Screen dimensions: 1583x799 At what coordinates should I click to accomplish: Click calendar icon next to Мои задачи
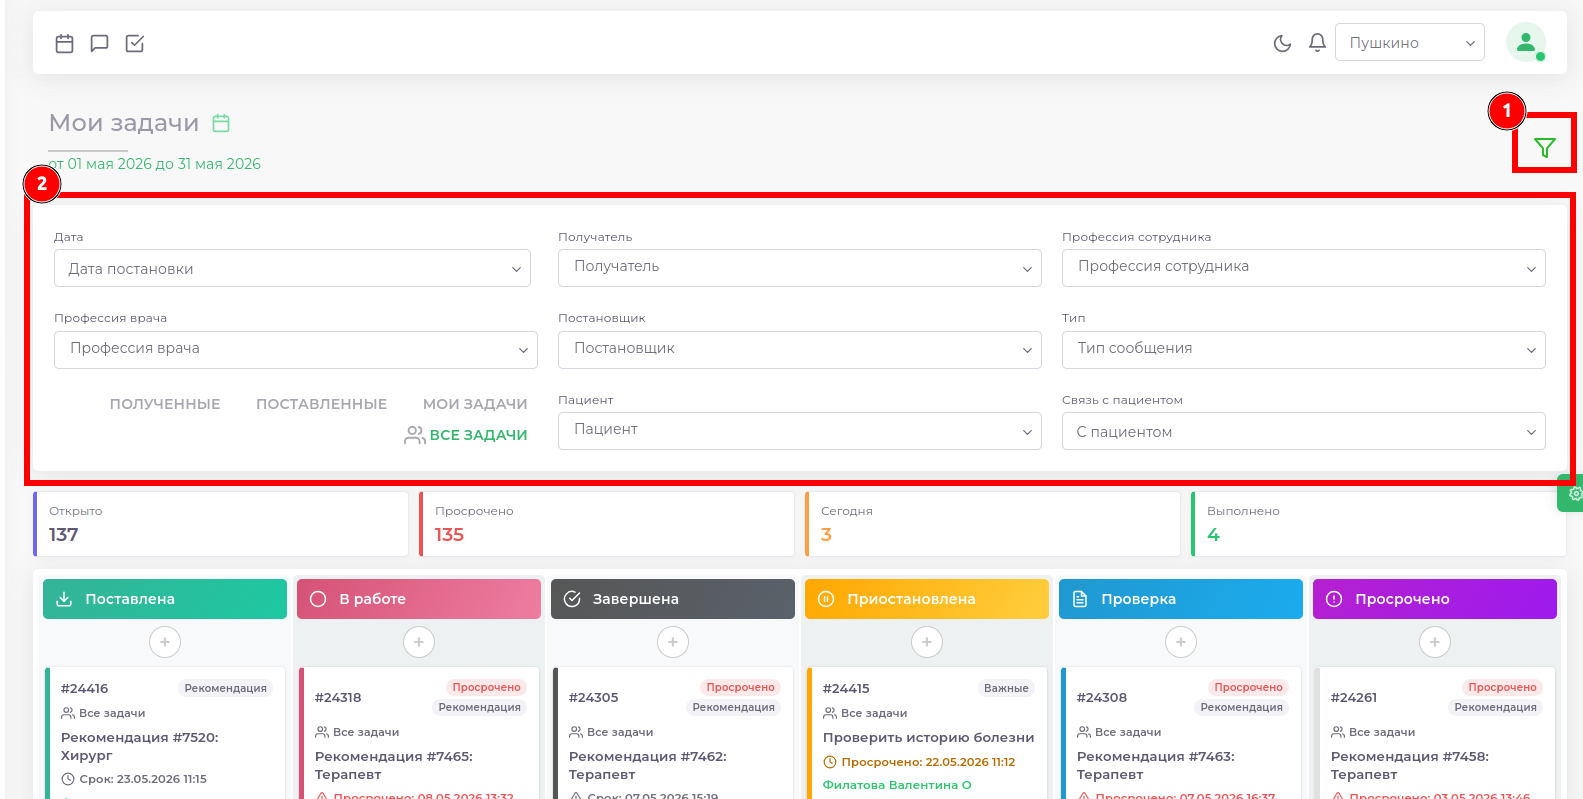pyautogui.click(x=221, y=123)
